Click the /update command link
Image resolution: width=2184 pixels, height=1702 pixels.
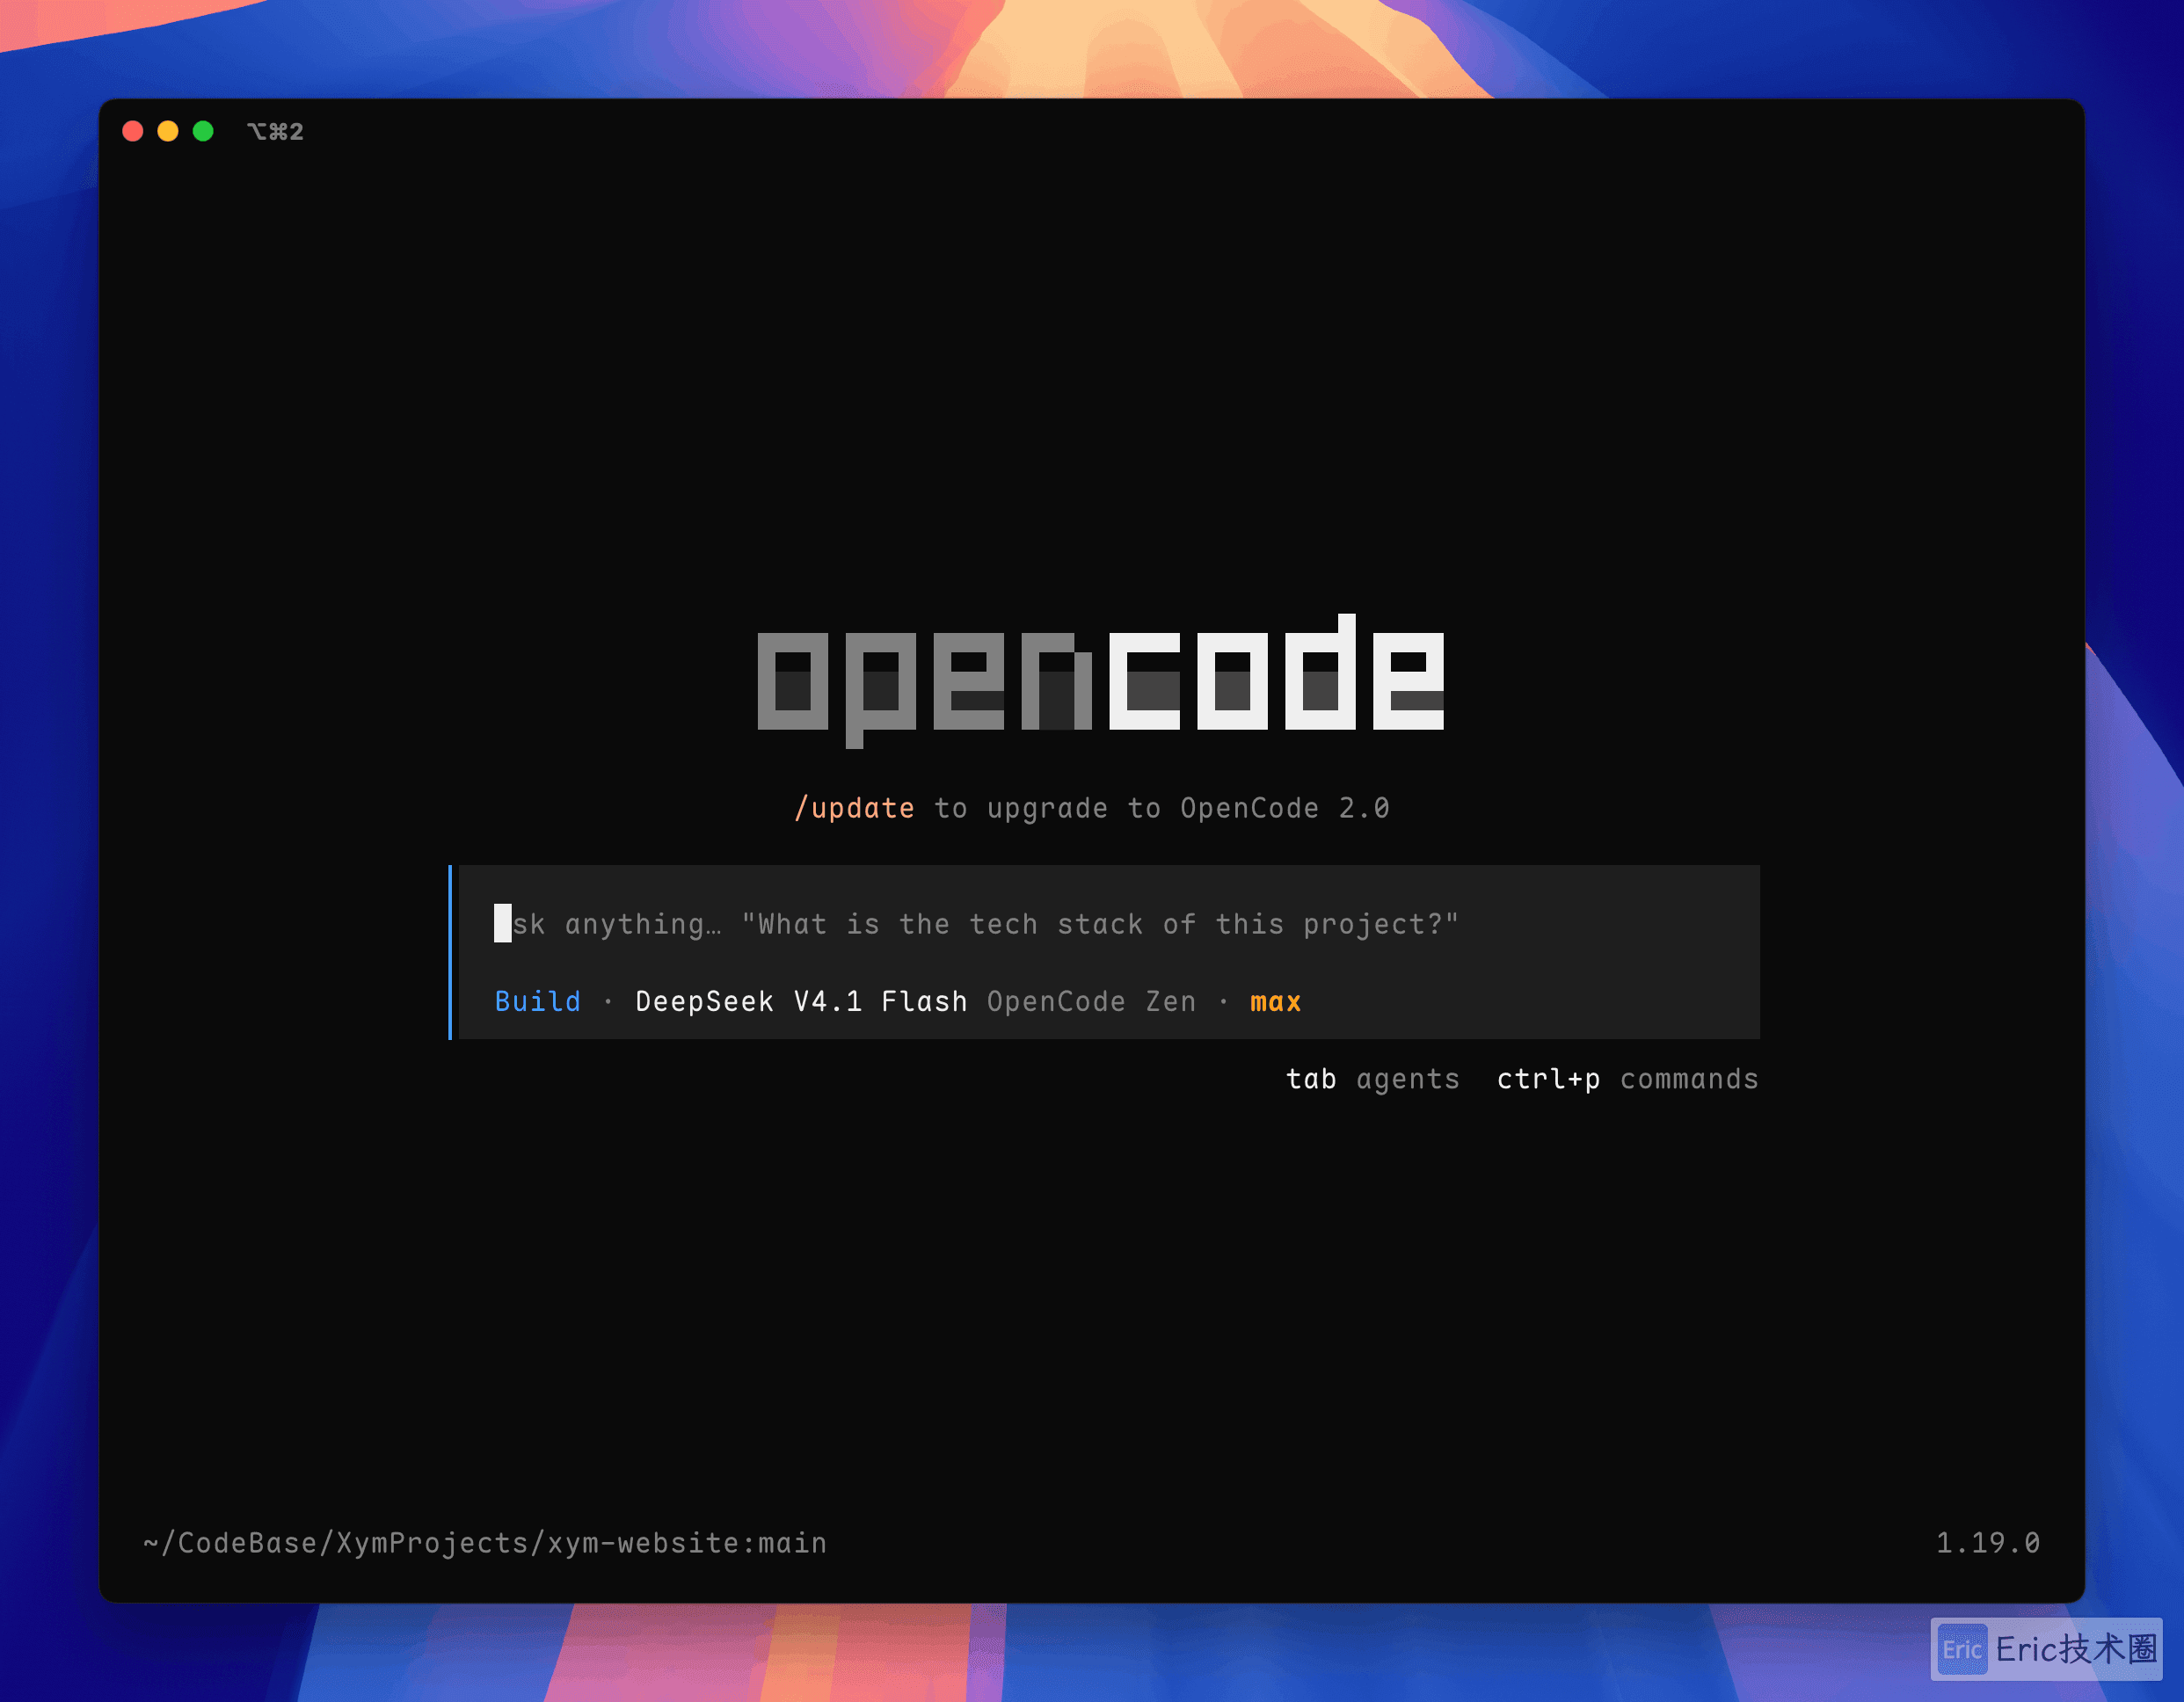853,808
